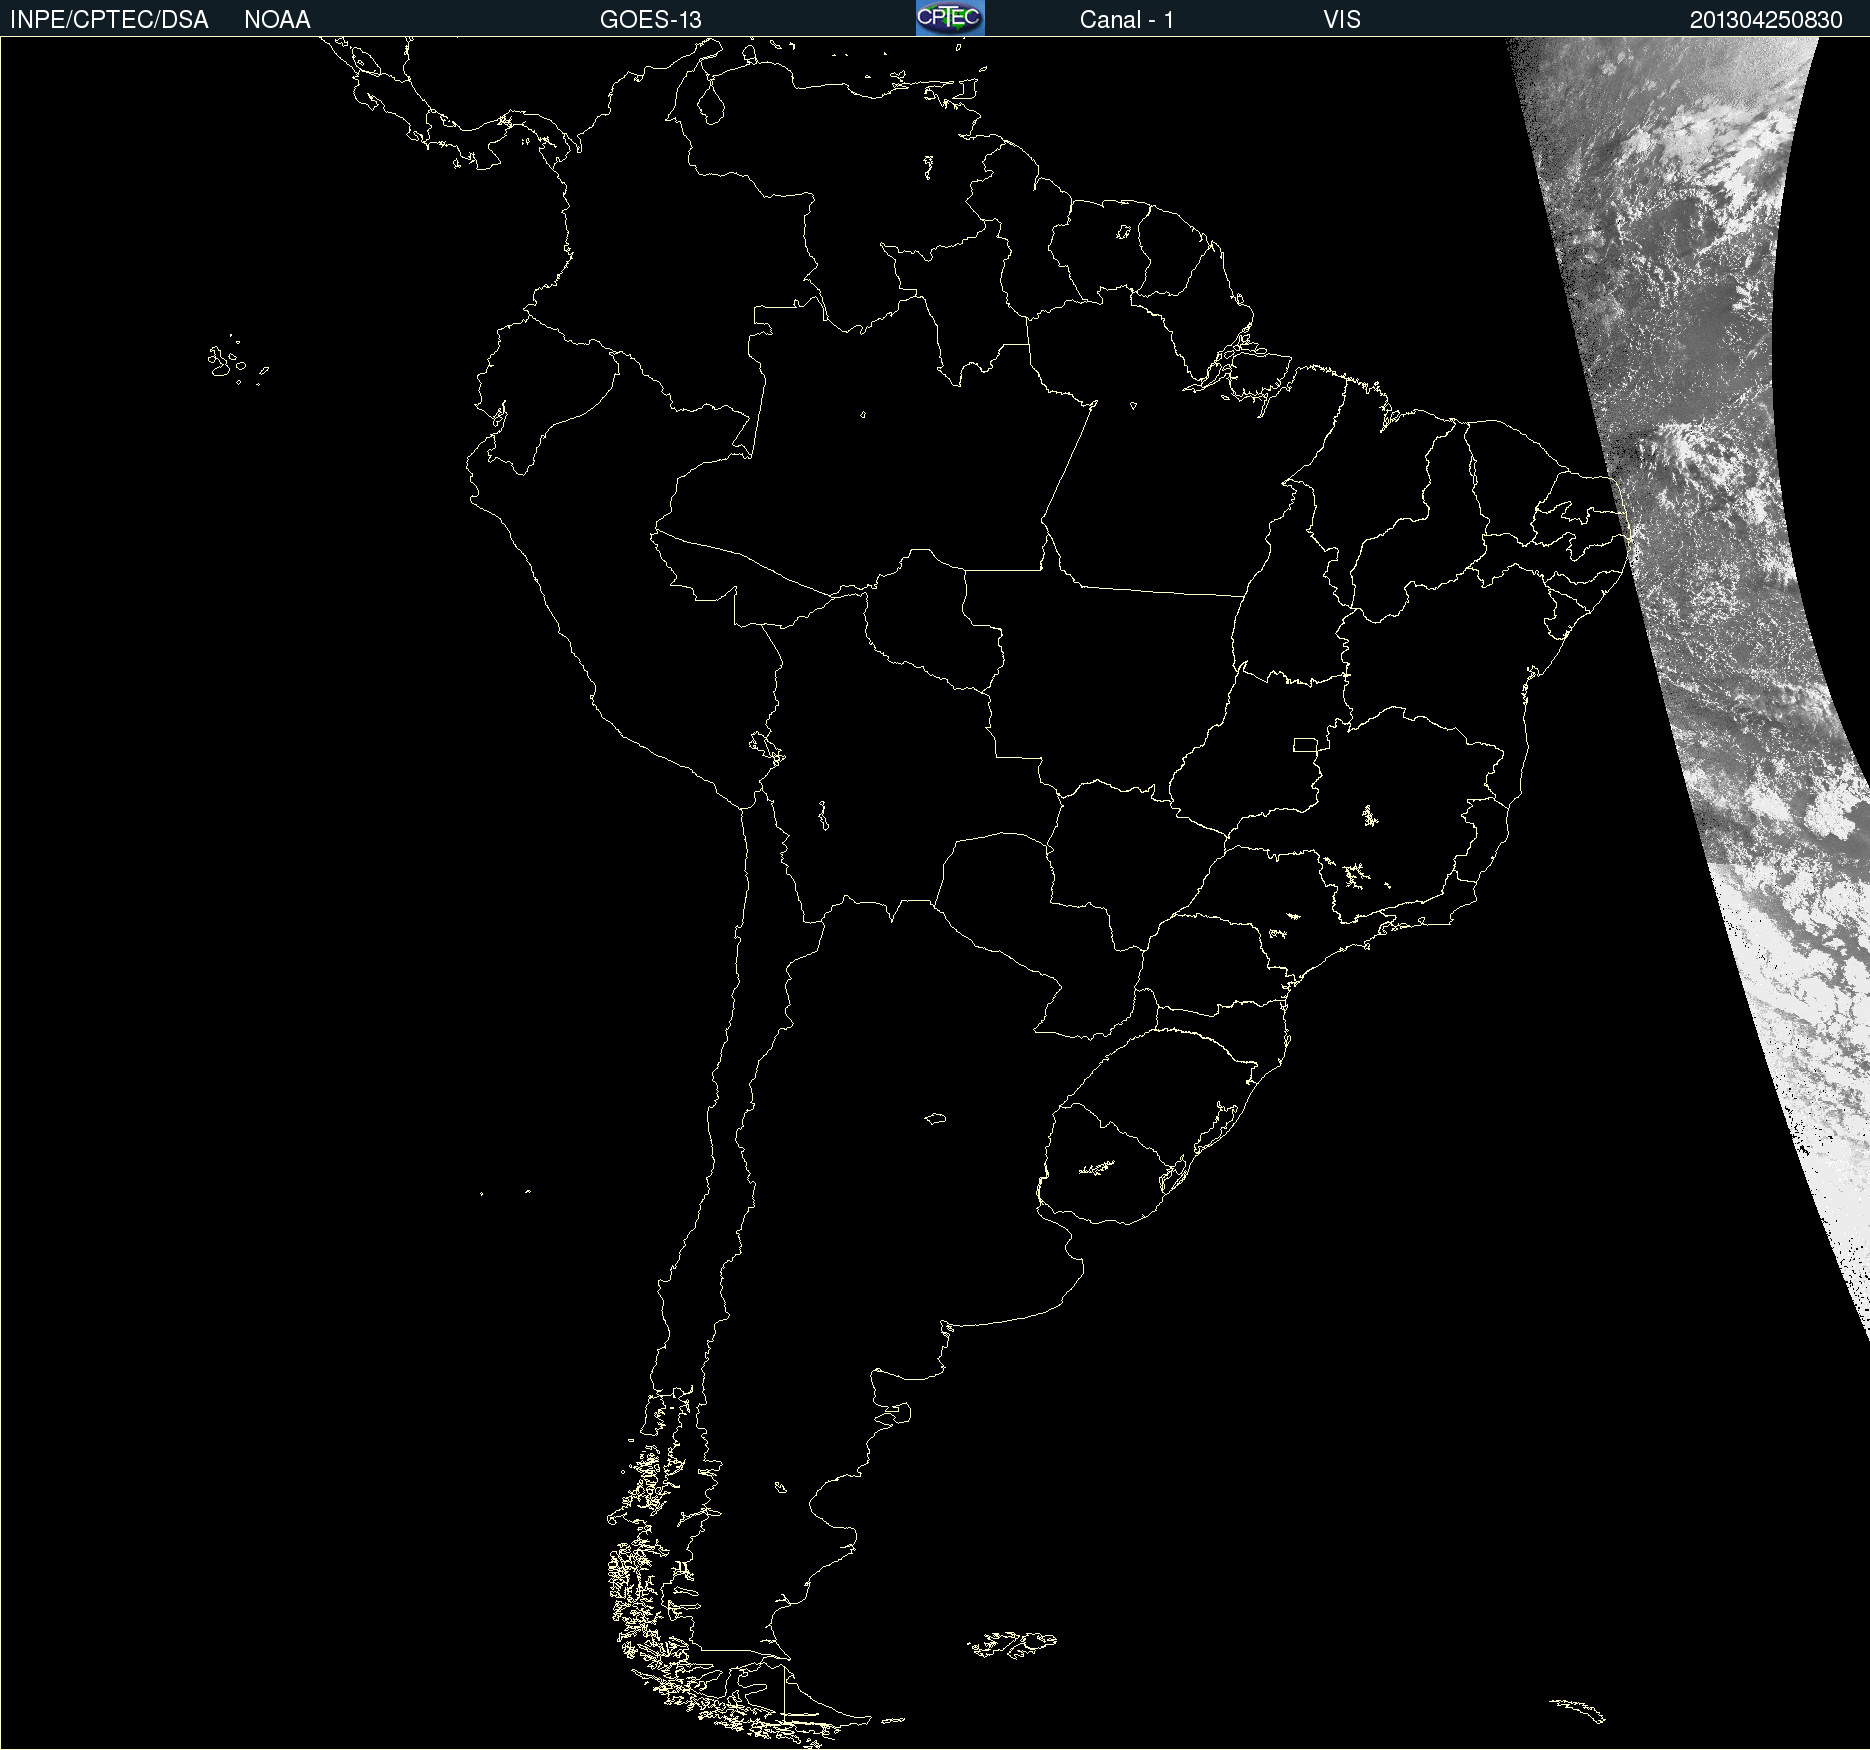This screenshot has height=1750, width=1870.
Task: Click the GOES-13 satellite label
Action: tap(651, 20)
